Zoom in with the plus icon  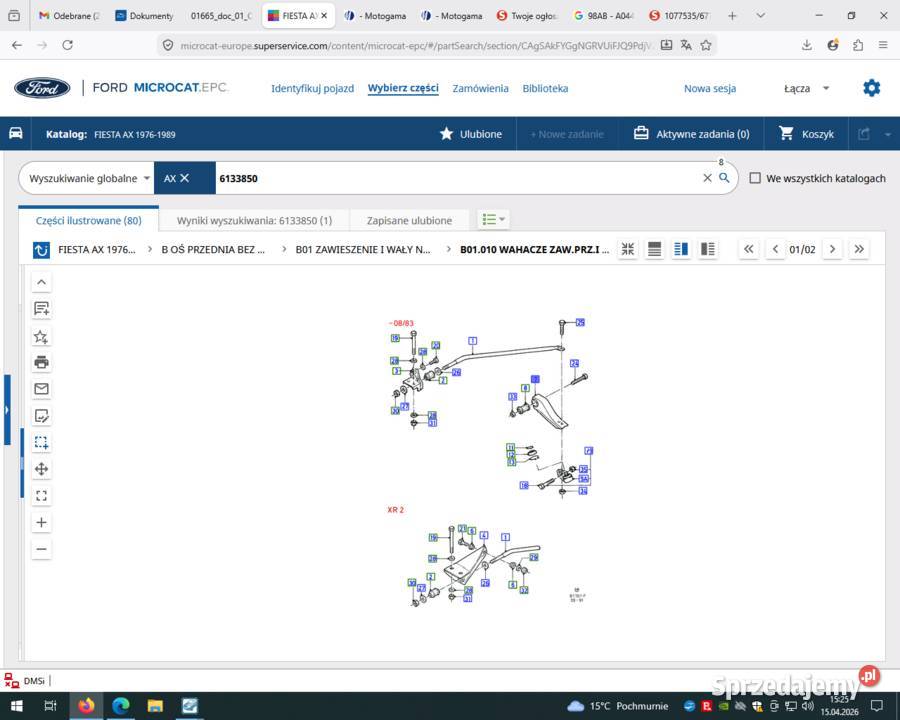click(x=41, y=522)
